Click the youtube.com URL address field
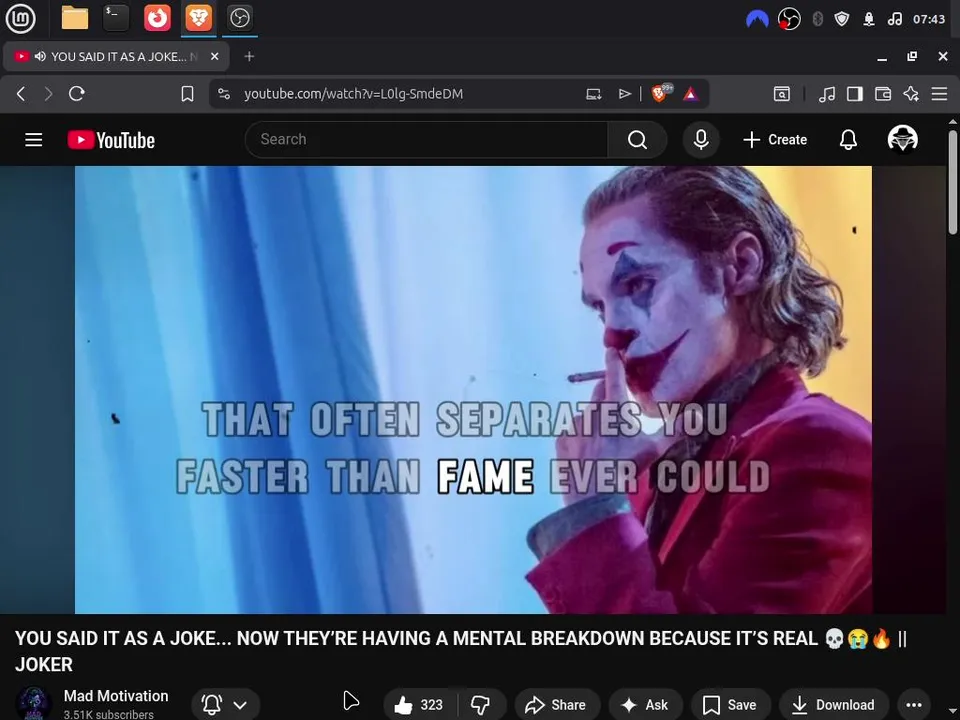960x720 pixels. 353,94
